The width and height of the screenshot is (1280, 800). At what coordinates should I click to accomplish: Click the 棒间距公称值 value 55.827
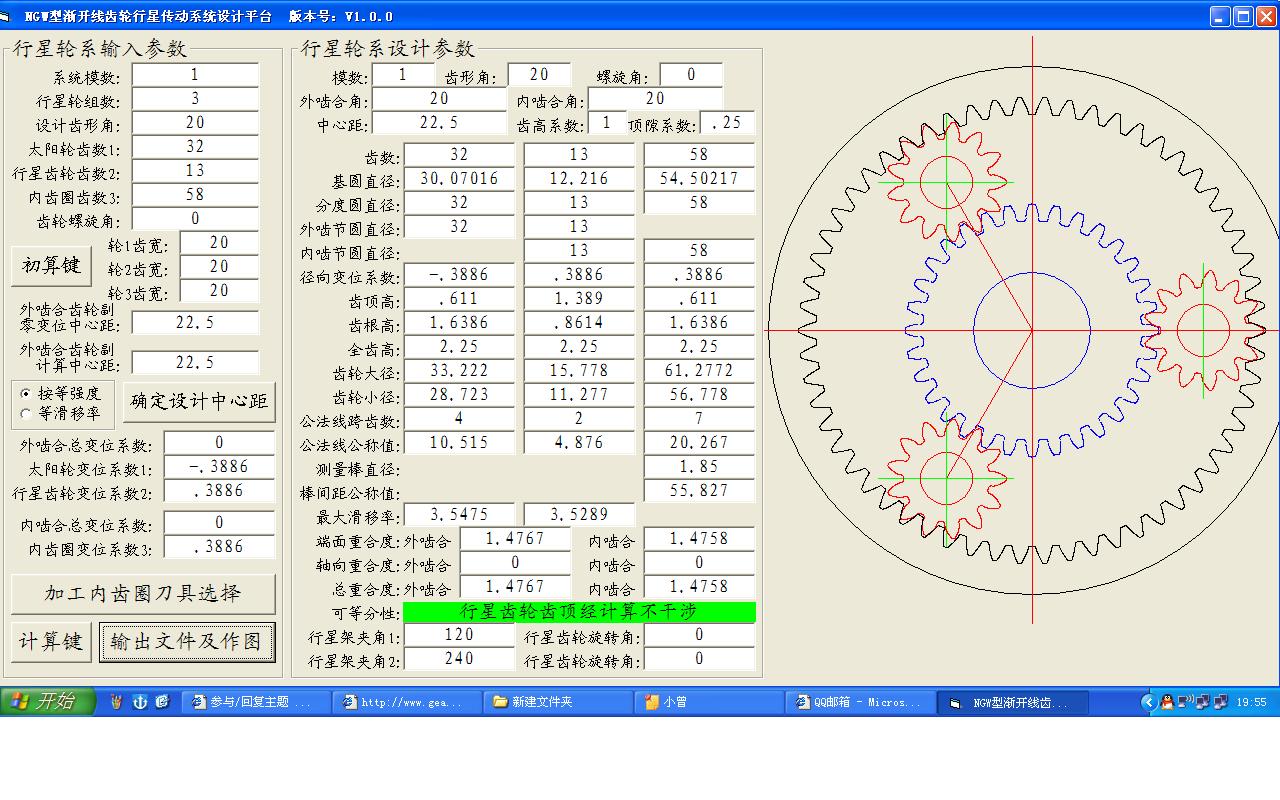tap(699, 490)
